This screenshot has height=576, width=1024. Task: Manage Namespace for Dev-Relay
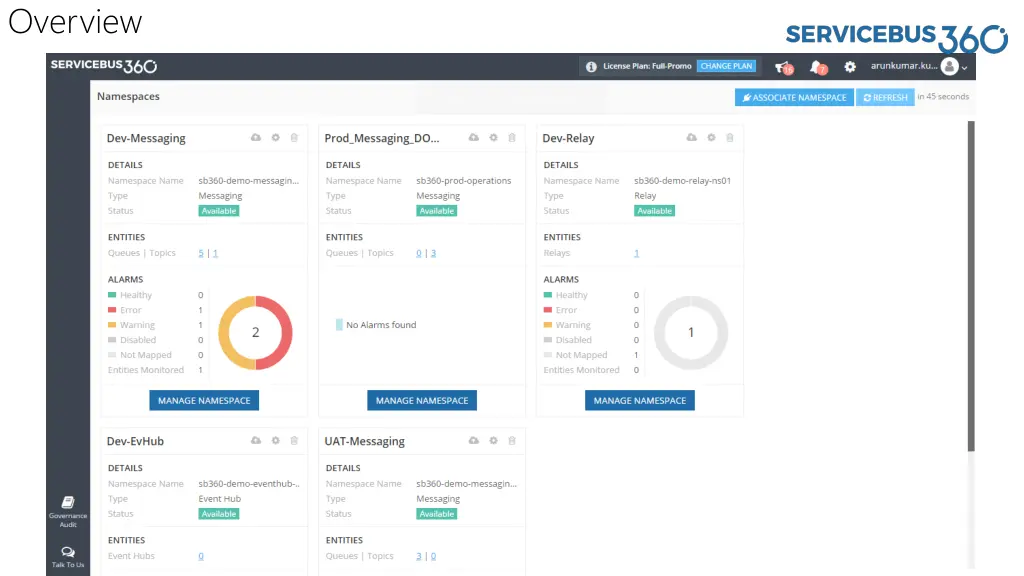click(639, 400)
